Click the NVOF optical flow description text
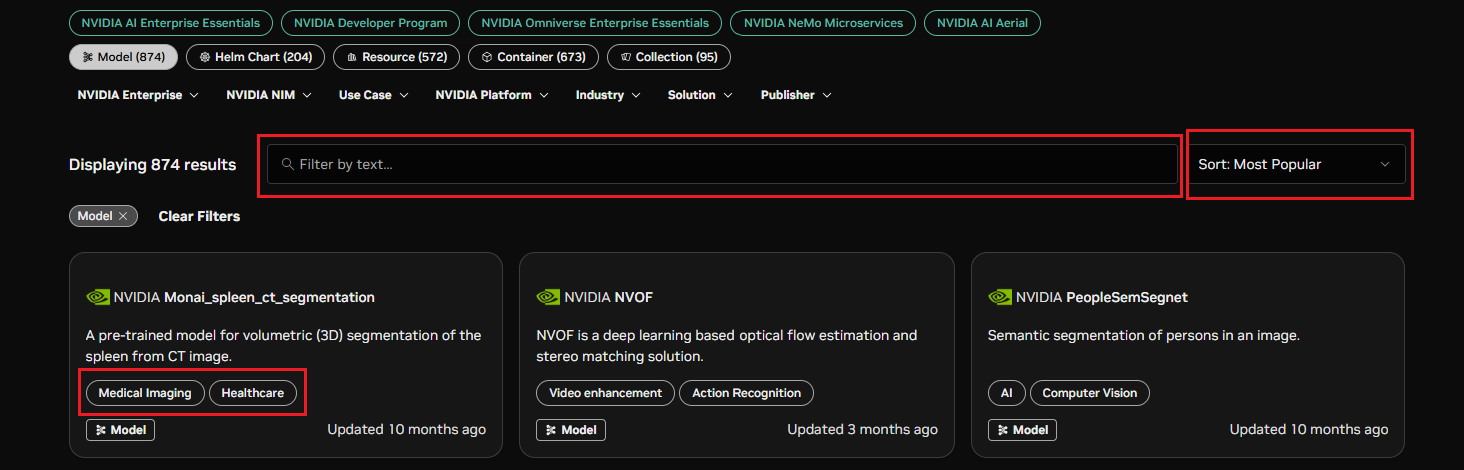 pos(726,346)
